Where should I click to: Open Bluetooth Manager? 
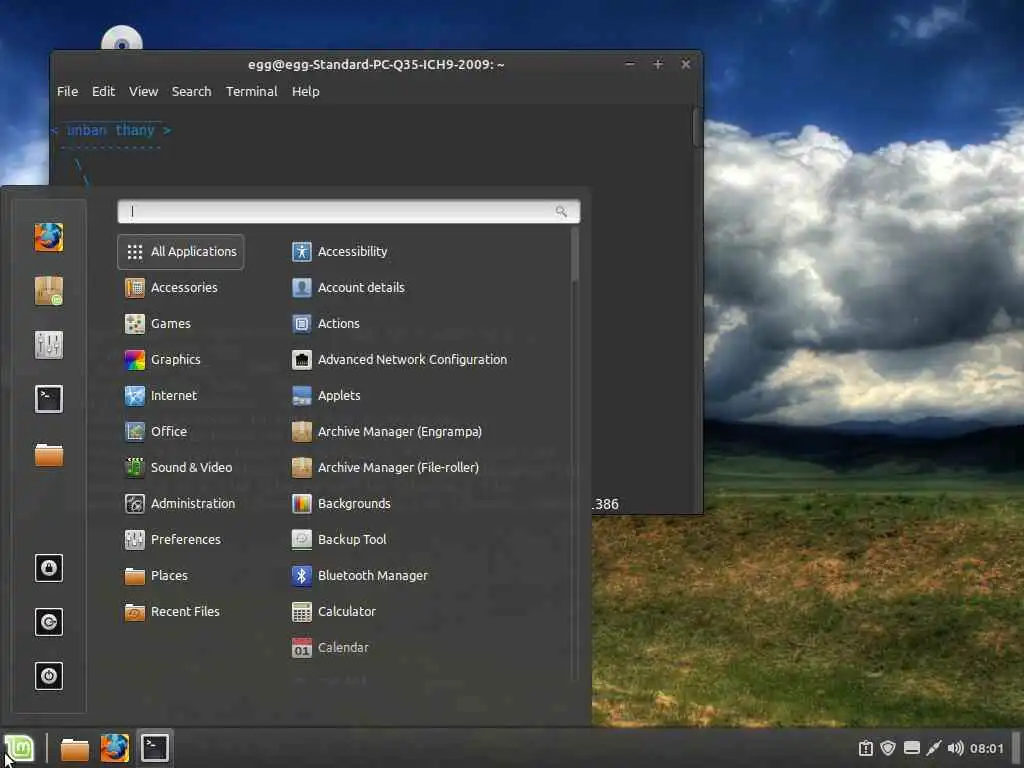tap(360, 575)
